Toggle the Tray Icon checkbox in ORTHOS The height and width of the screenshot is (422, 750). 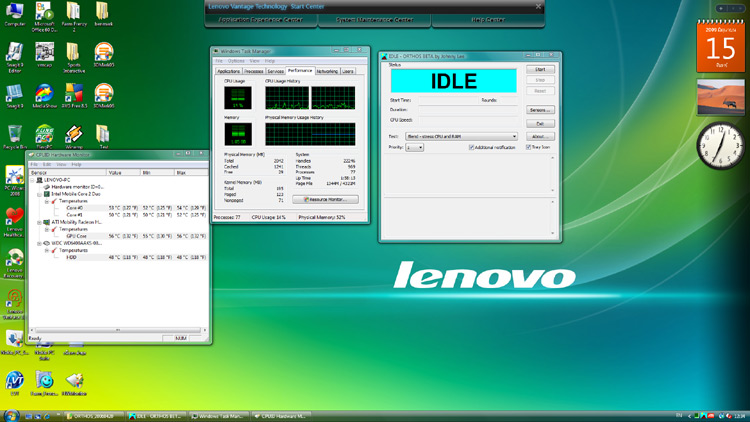tap(529, 147)
